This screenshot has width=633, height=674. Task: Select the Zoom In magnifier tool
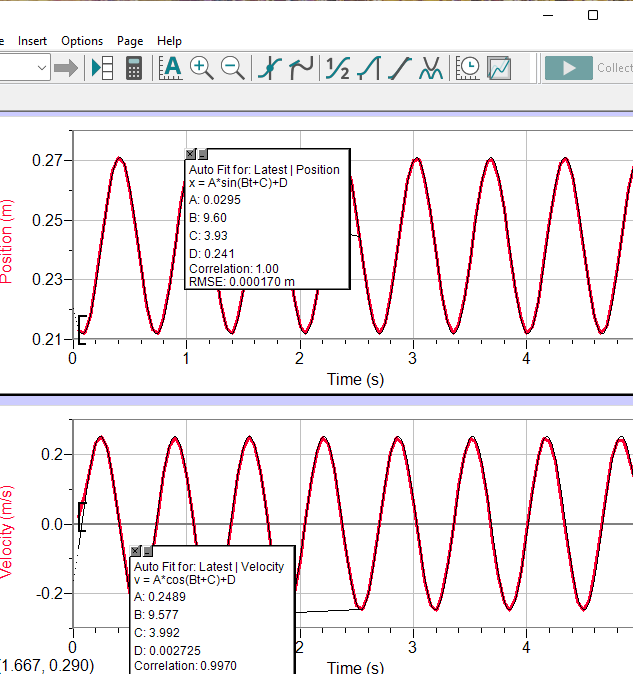[x=202, y=68]
